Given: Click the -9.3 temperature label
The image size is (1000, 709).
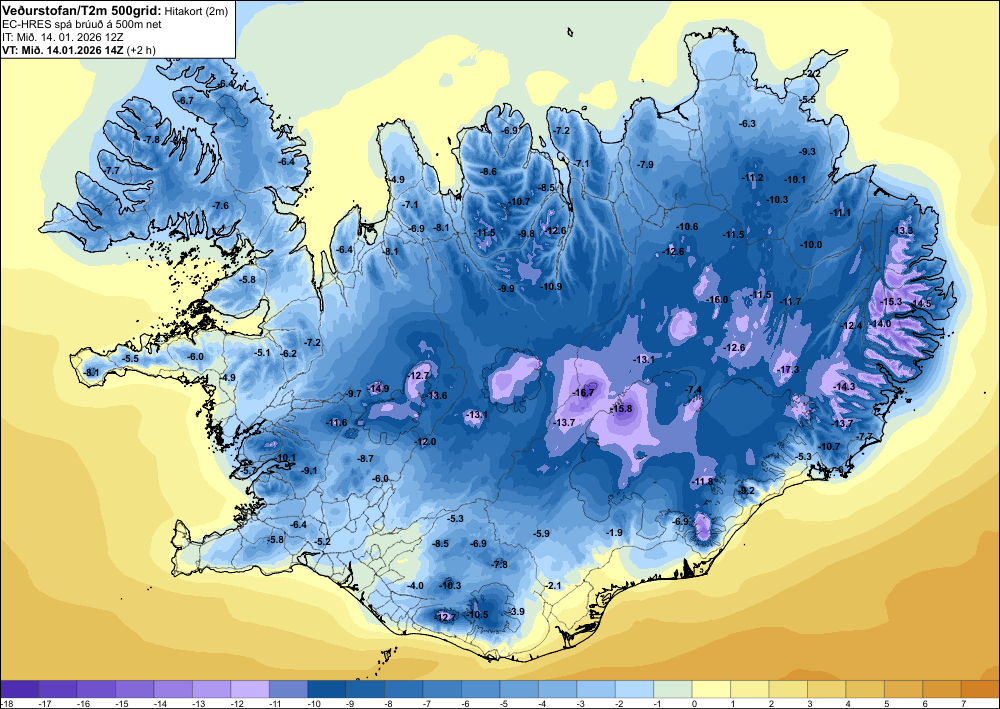Looking at the screenshot, I should [x=807, y=151].
